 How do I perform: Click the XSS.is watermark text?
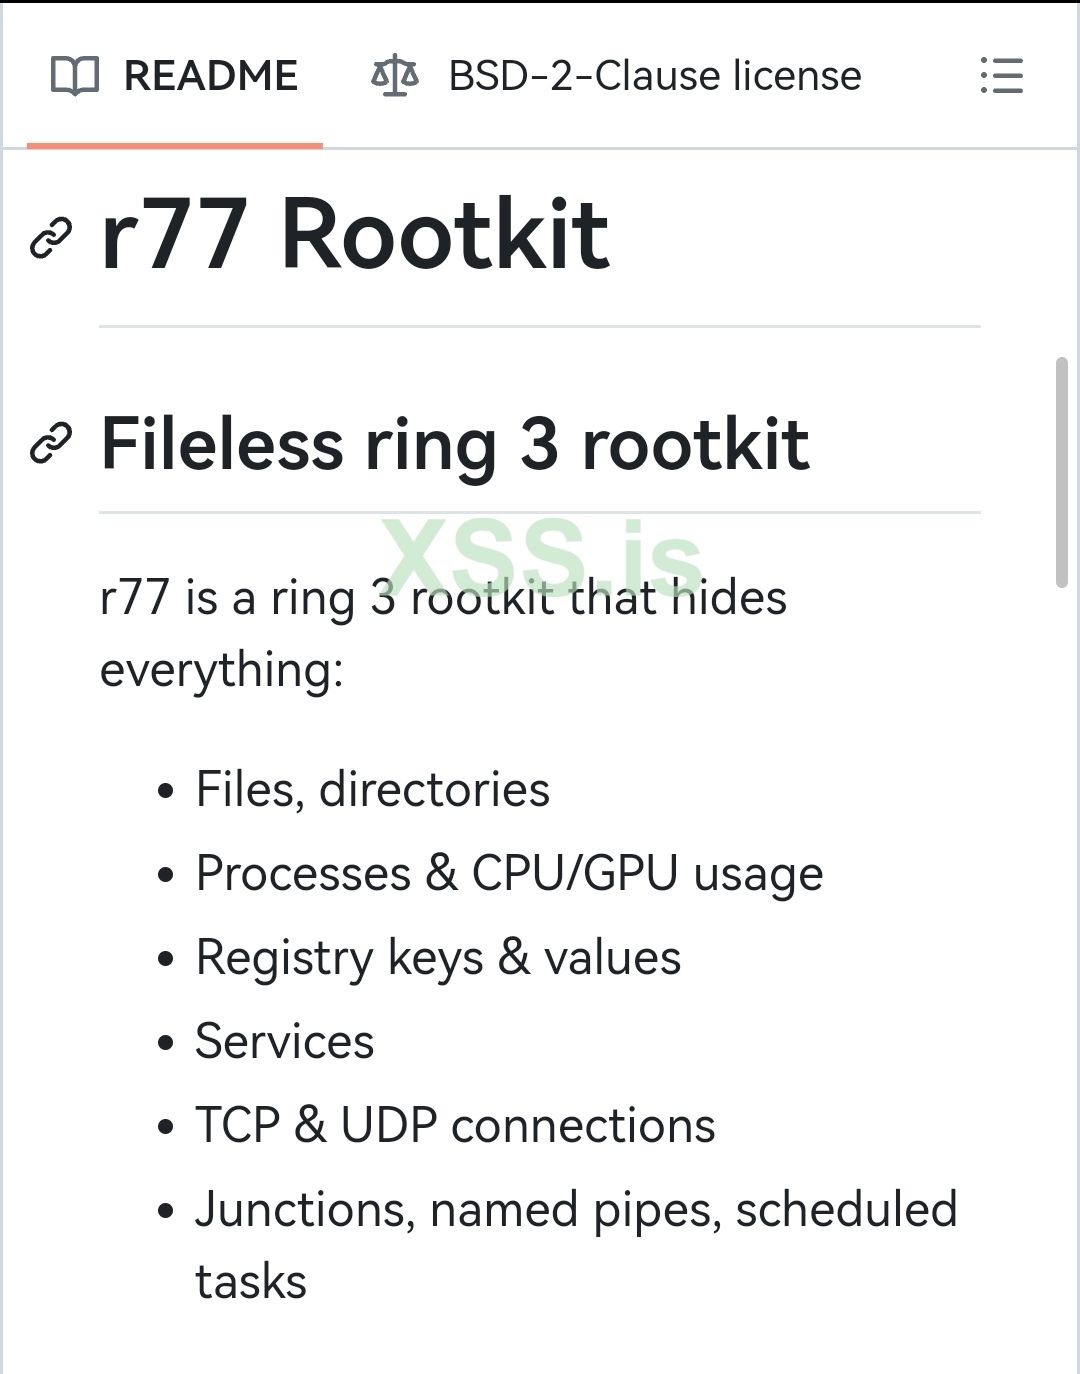544,556
